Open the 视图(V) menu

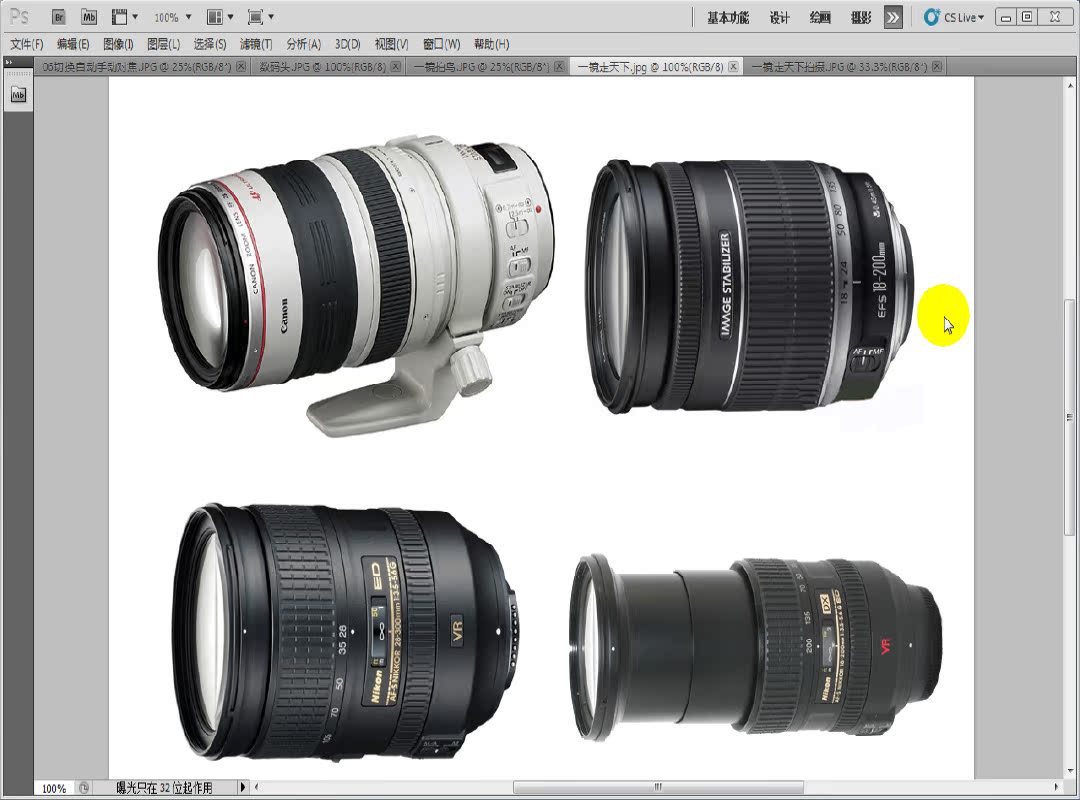tap(391, 44)
